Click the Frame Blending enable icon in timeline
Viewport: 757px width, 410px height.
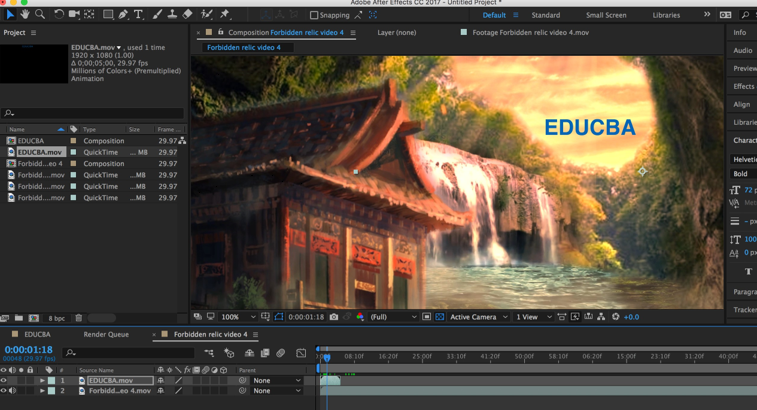click(265, 353)
